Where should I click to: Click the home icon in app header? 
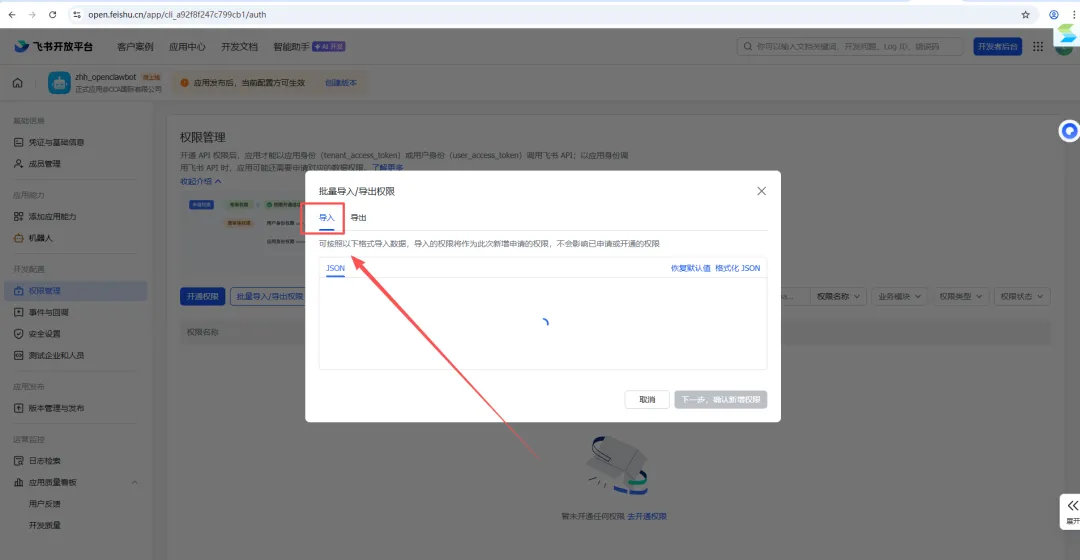(x=18, y=83)
